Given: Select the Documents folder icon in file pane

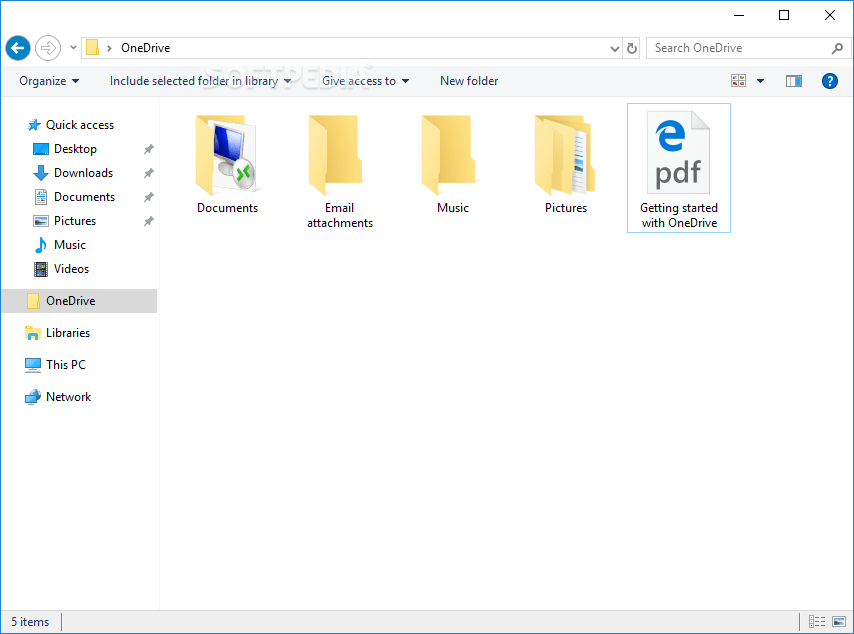Looking at the screenshot, I should click(226, 155).
